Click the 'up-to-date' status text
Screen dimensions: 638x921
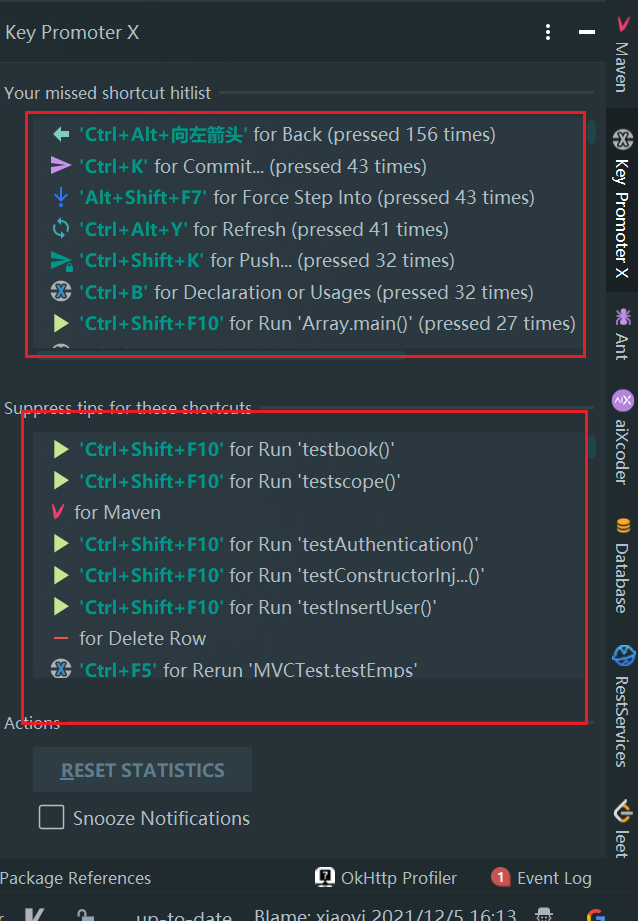tap(183, 916)
